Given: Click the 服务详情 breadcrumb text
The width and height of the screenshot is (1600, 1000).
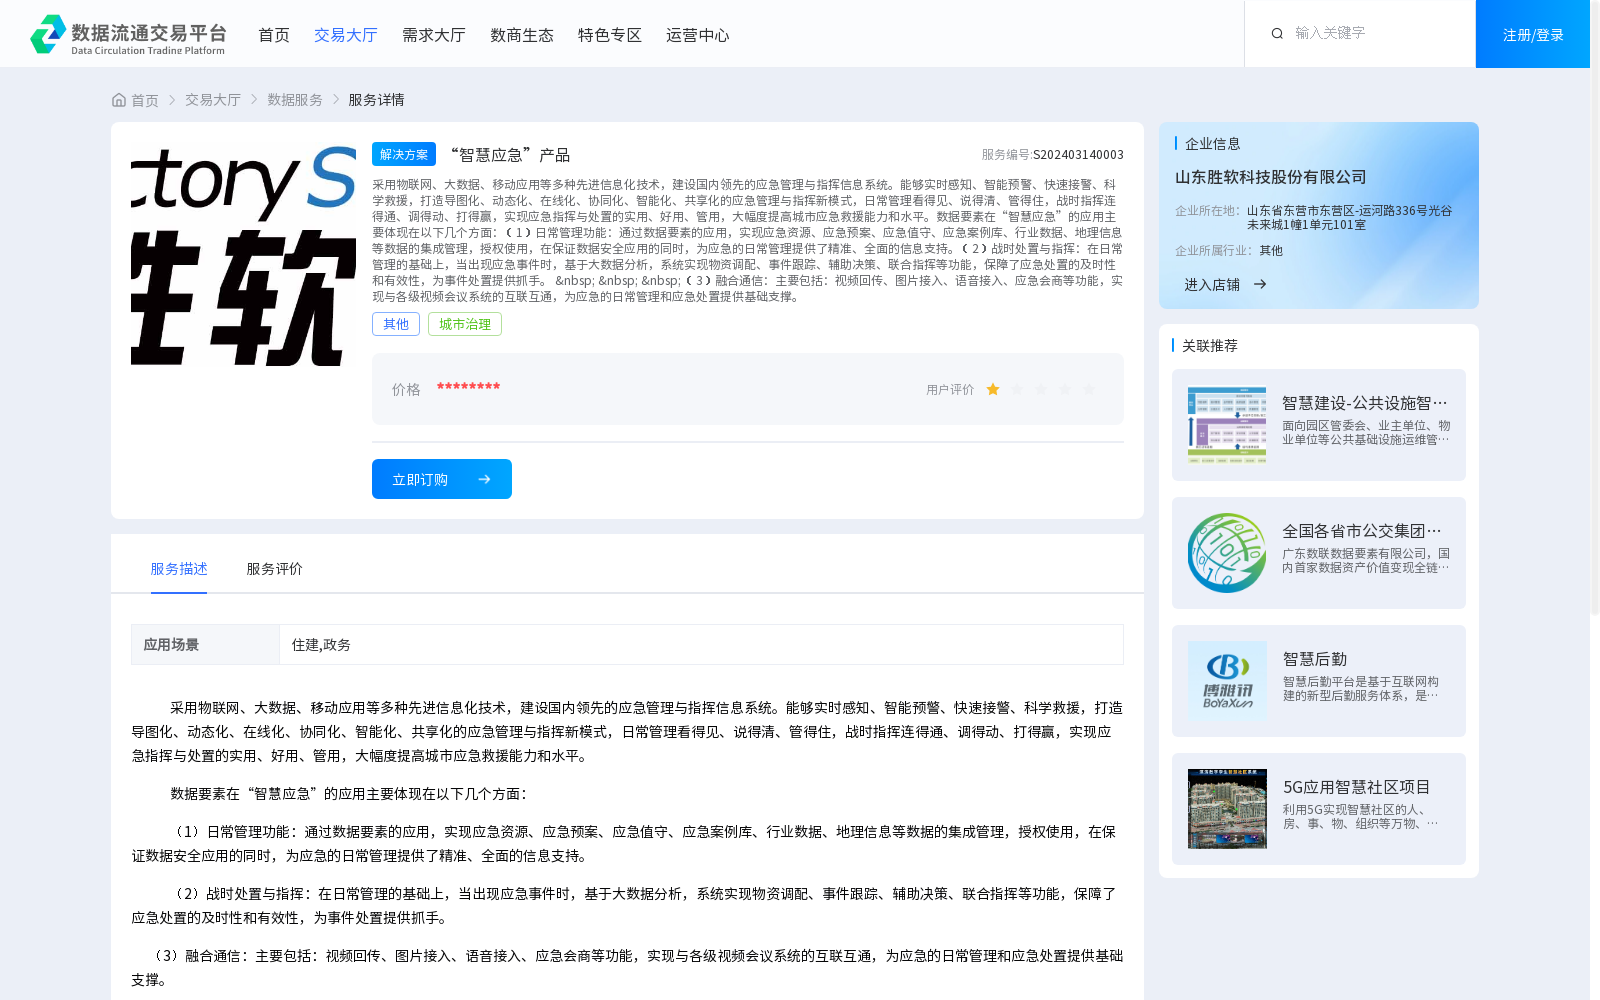Looking at the screenshot, I should click(376, 100).
